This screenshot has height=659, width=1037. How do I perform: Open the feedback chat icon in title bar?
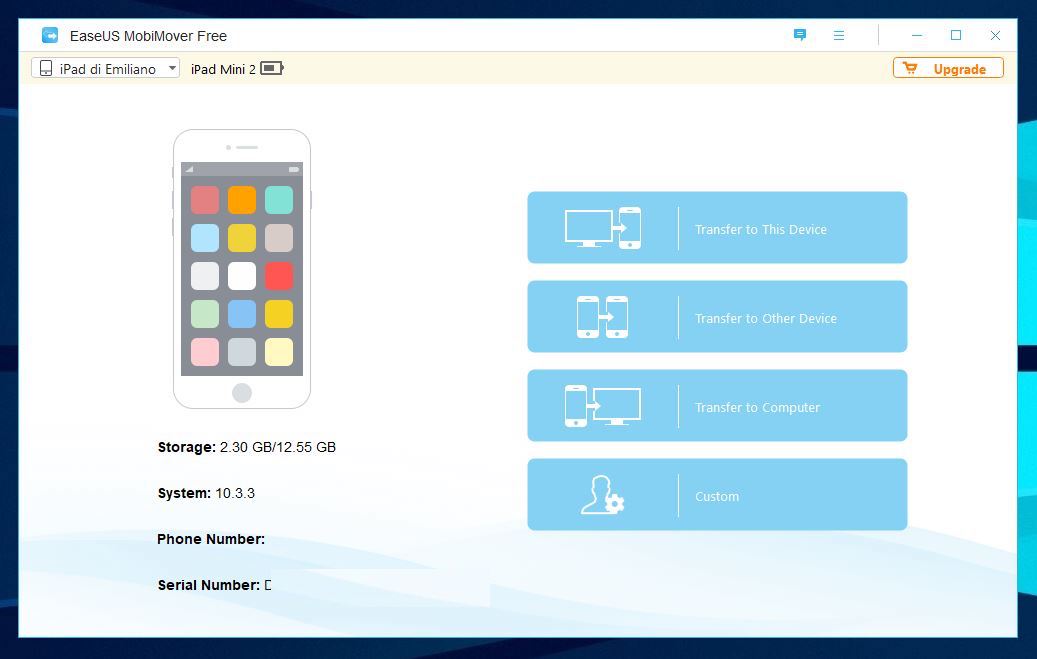(800, 35)
